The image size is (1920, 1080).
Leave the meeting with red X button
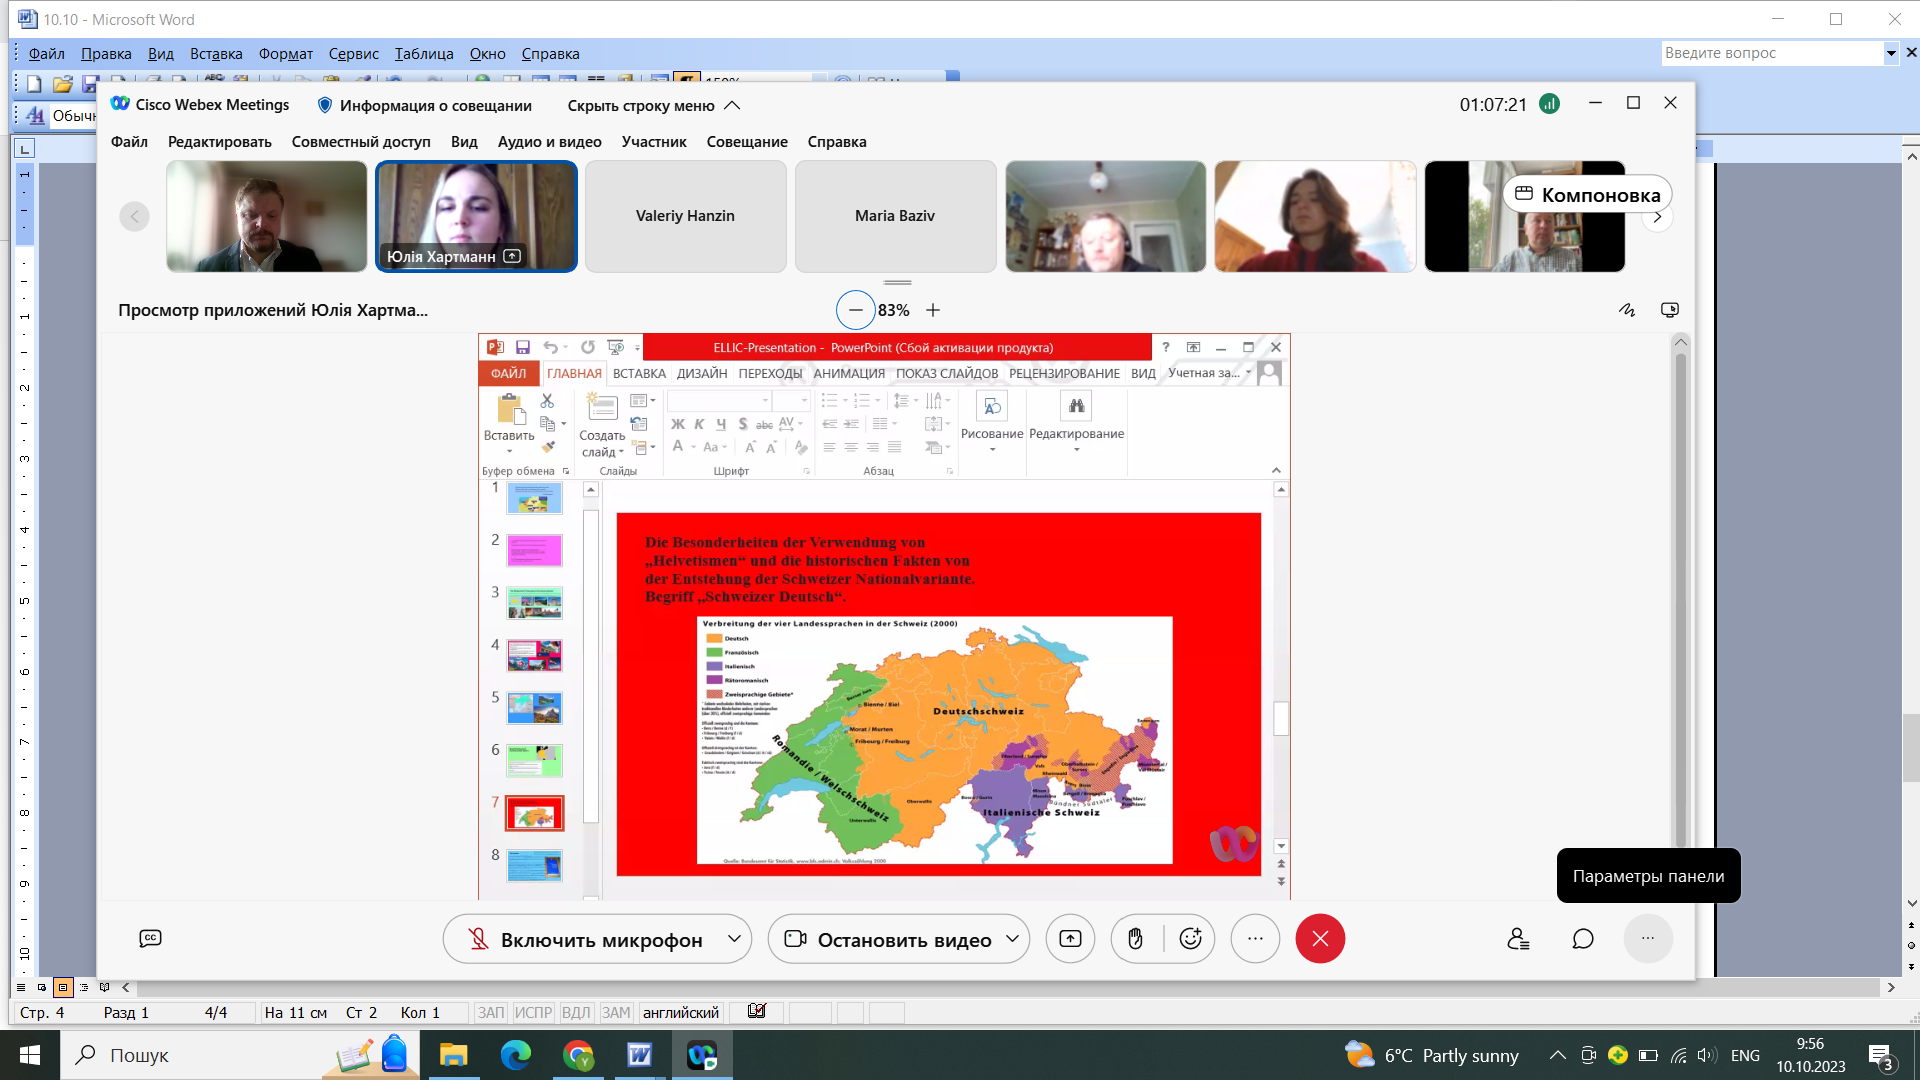(x=1320, y=939)
